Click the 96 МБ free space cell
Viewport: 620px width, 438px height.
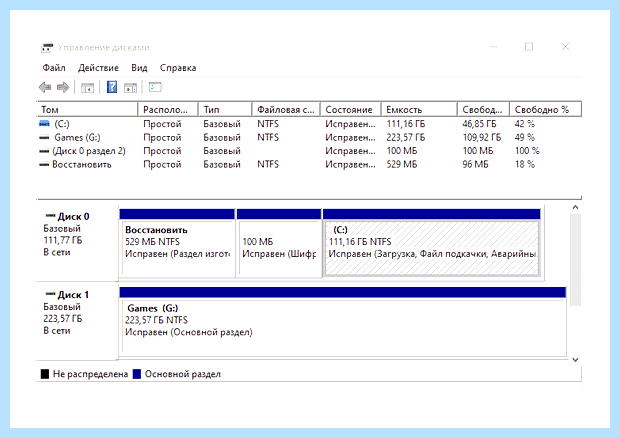475,164
